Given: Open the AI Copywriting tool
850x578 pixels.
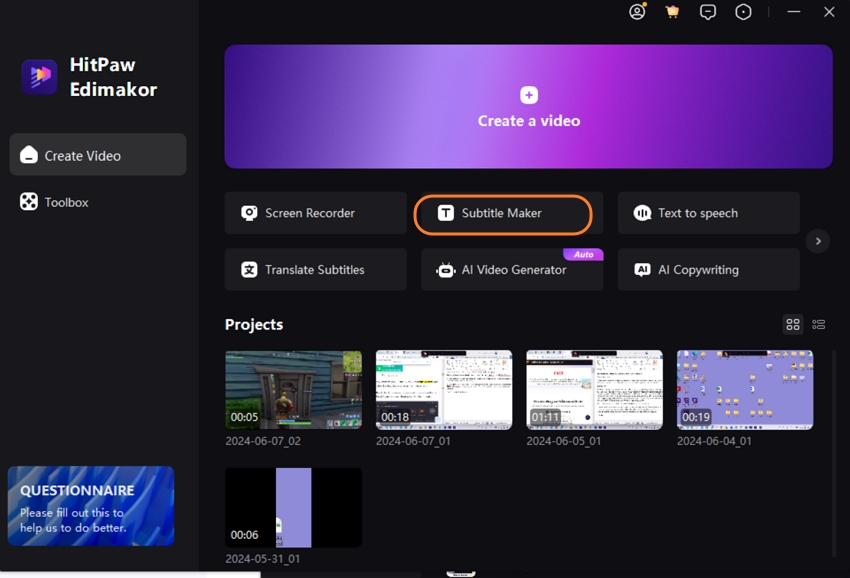Looking at the screenshot, I should coord(708,269).
